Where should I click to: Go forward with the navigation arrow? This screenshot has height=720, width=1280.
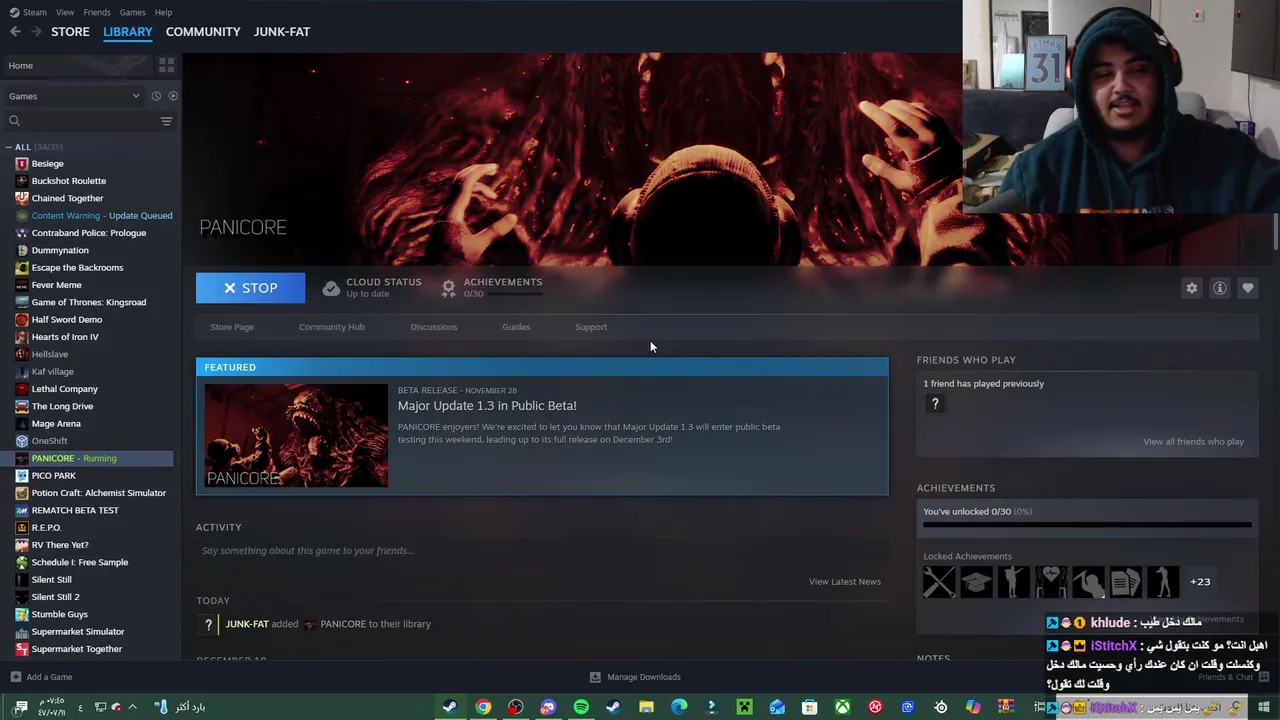click(36, 32)
